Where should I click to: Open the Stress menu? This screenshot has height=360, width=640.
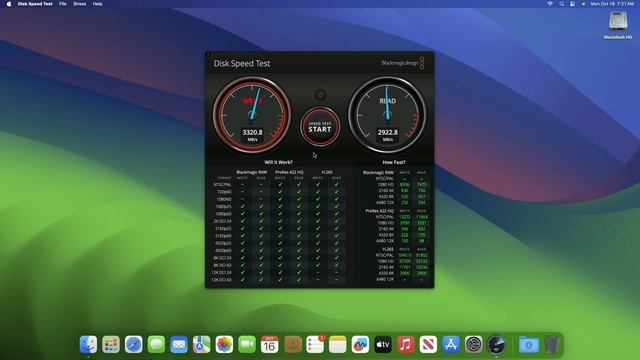[x=80, y=4]
